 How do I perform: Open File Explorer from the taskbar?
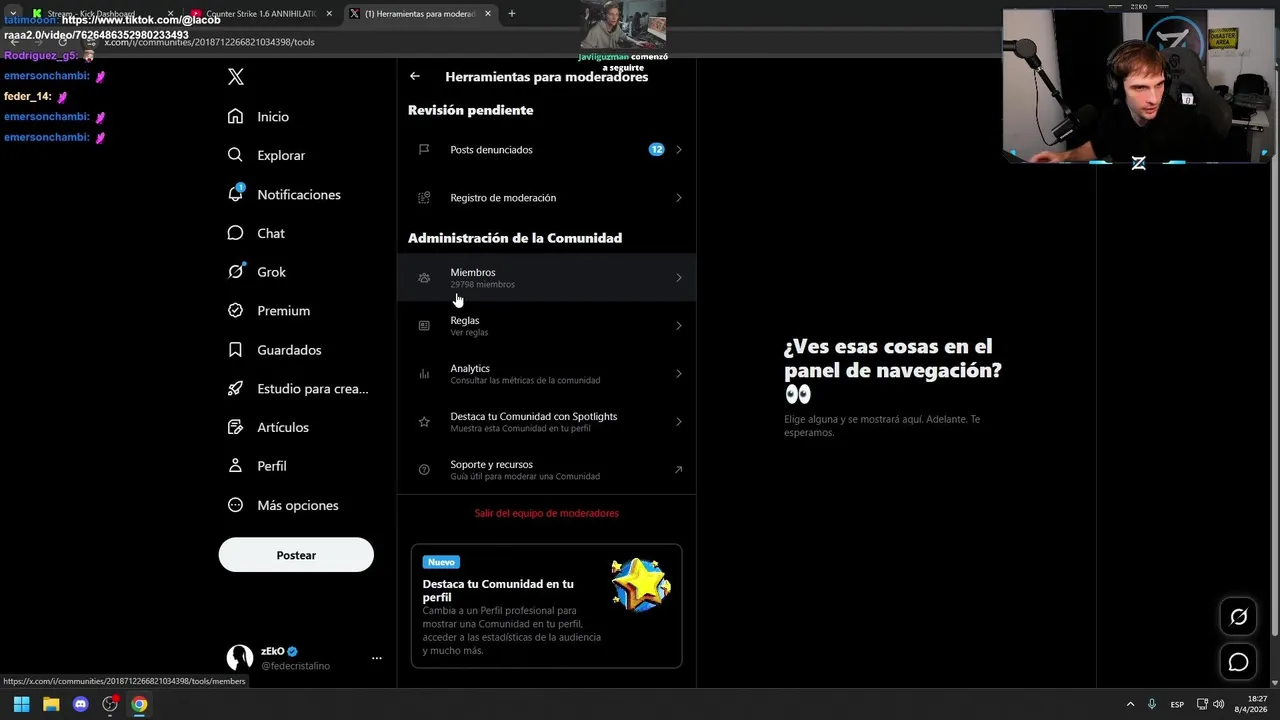coord(51,704)
